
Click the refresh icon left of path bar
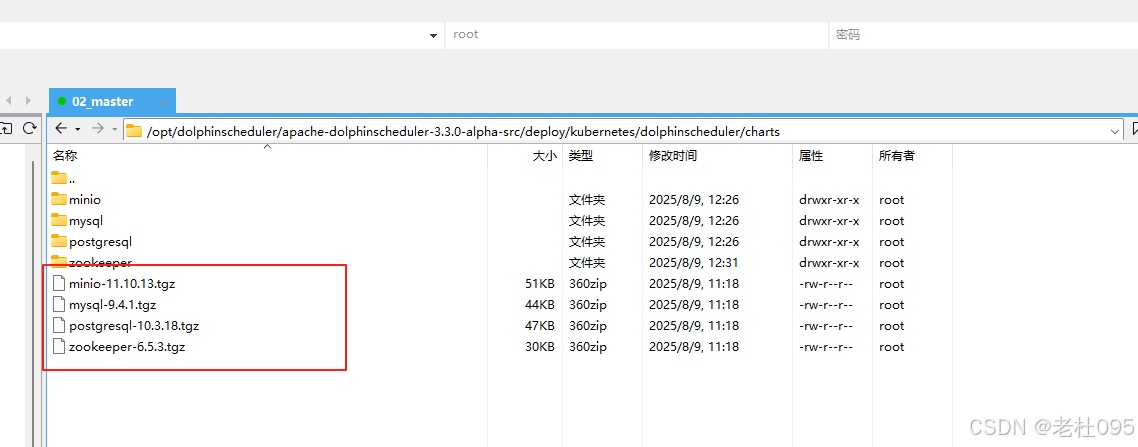29,129
